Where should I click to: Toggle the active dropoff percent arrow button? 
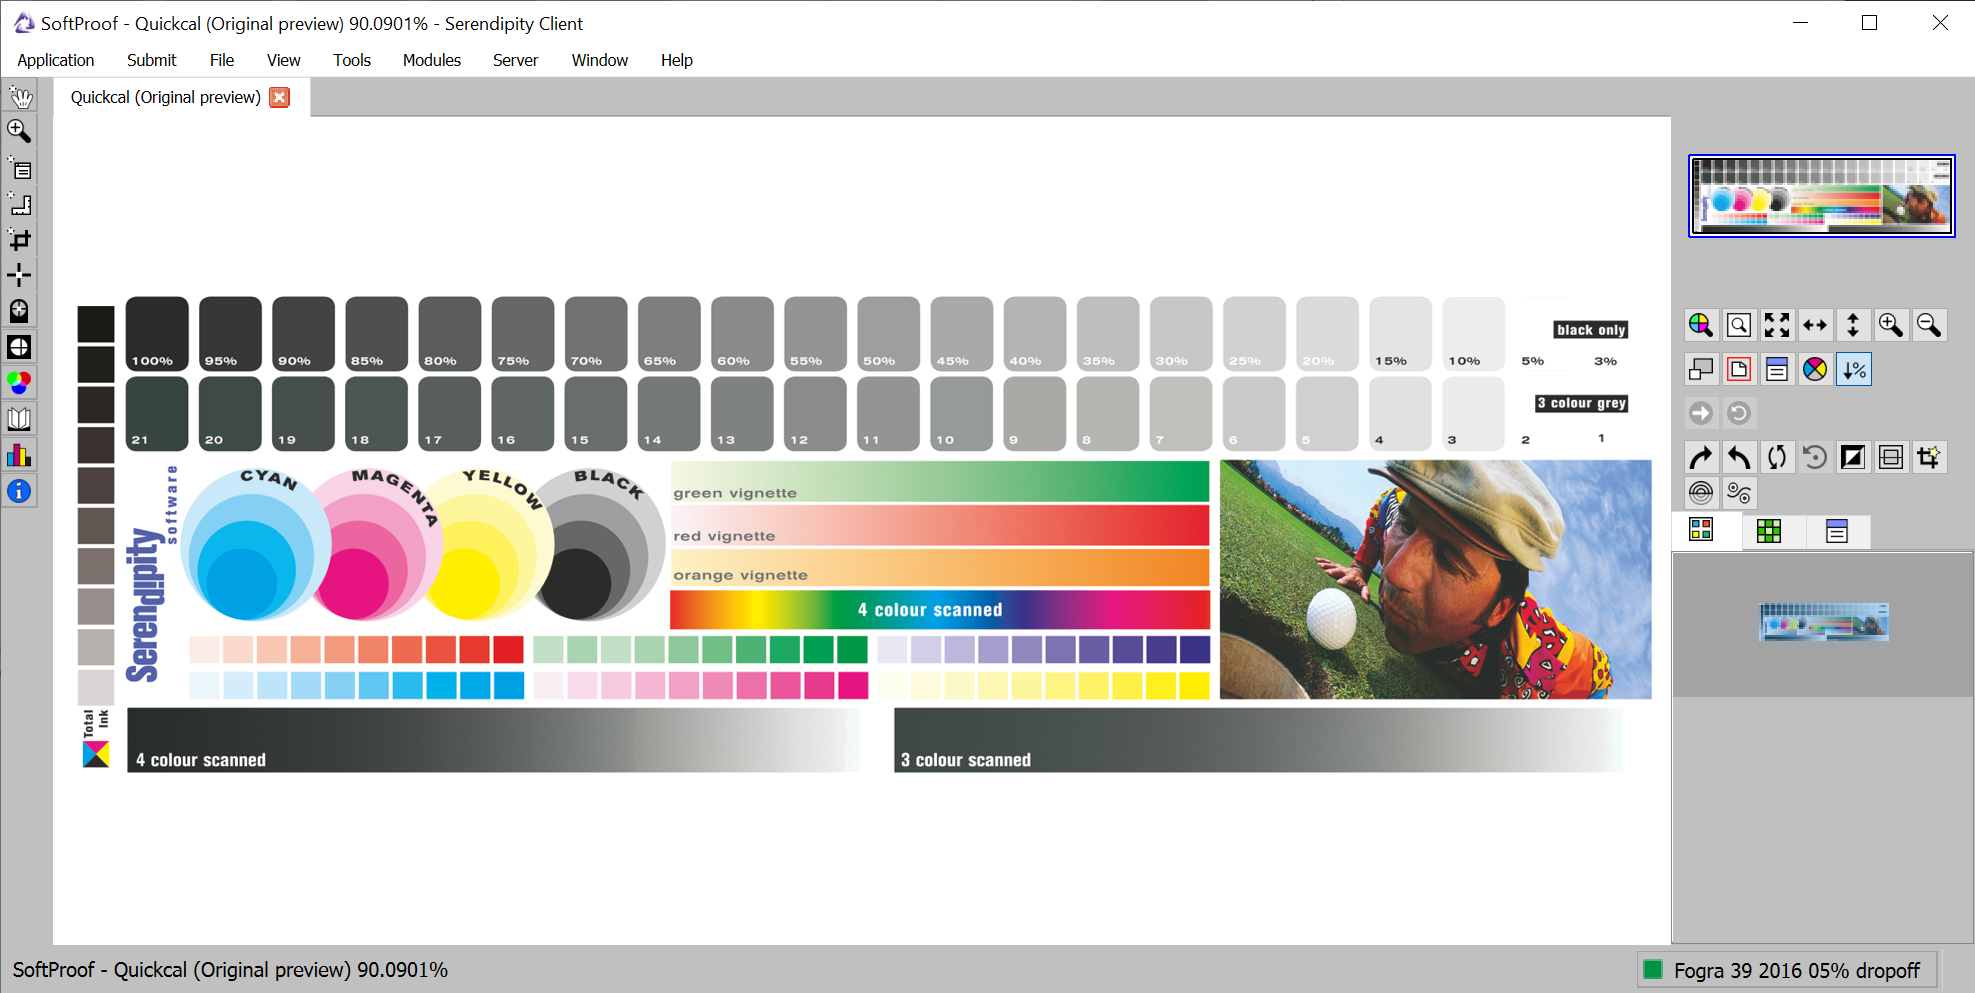click(1854, 370)
